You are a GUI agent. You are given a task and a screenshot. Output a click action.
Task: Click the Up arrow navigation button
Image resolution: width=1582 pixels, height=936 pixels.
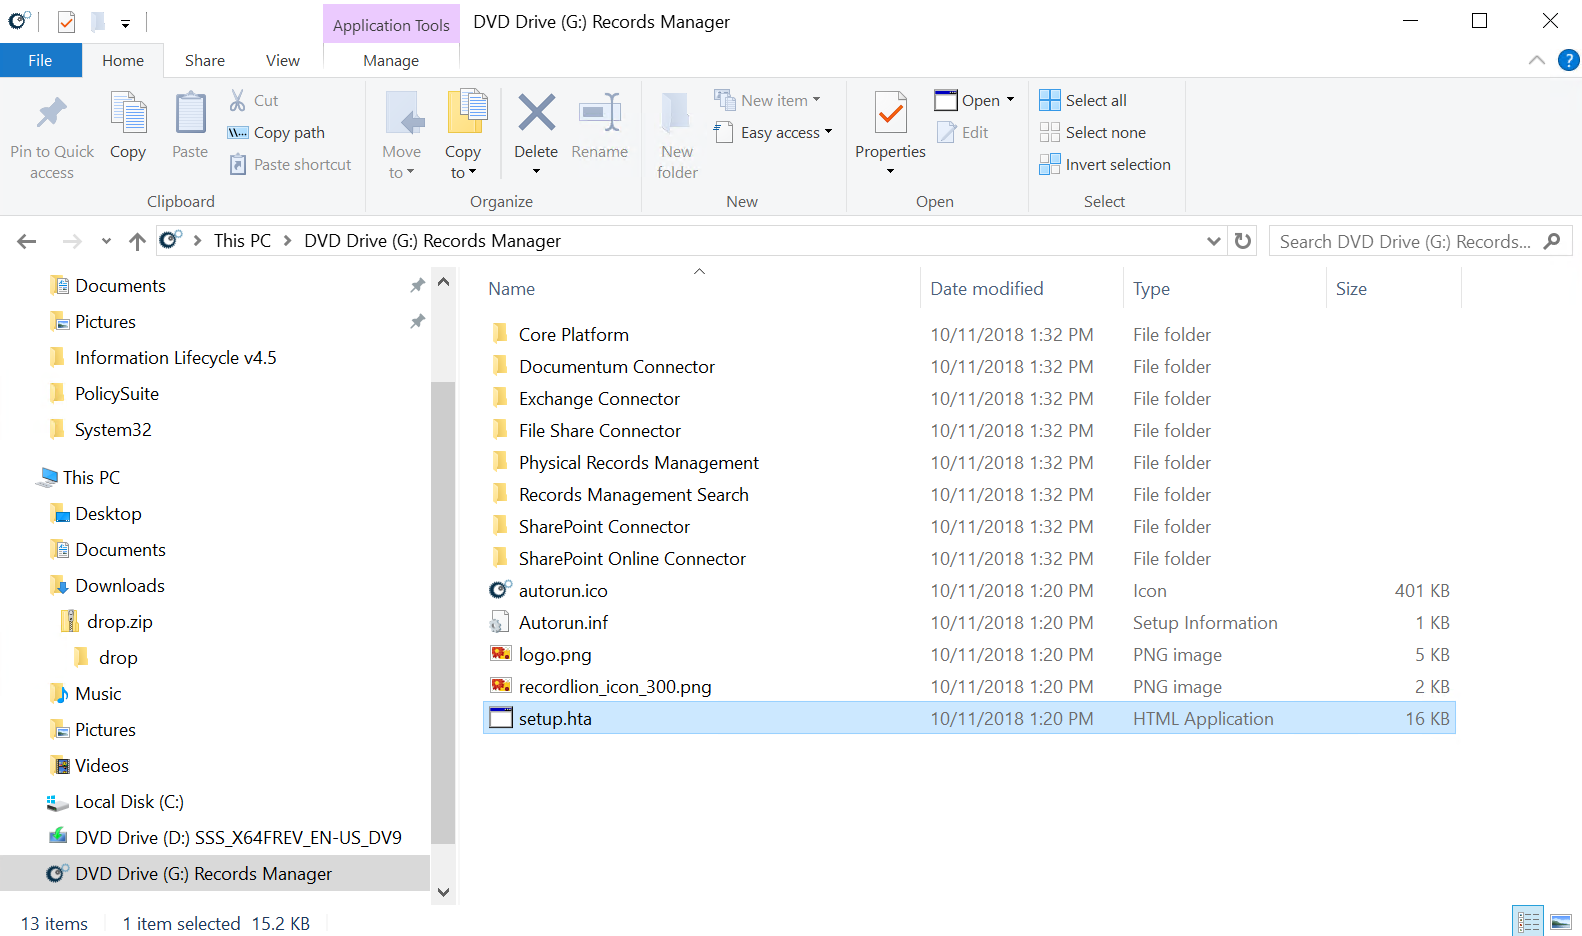(137, 241)
